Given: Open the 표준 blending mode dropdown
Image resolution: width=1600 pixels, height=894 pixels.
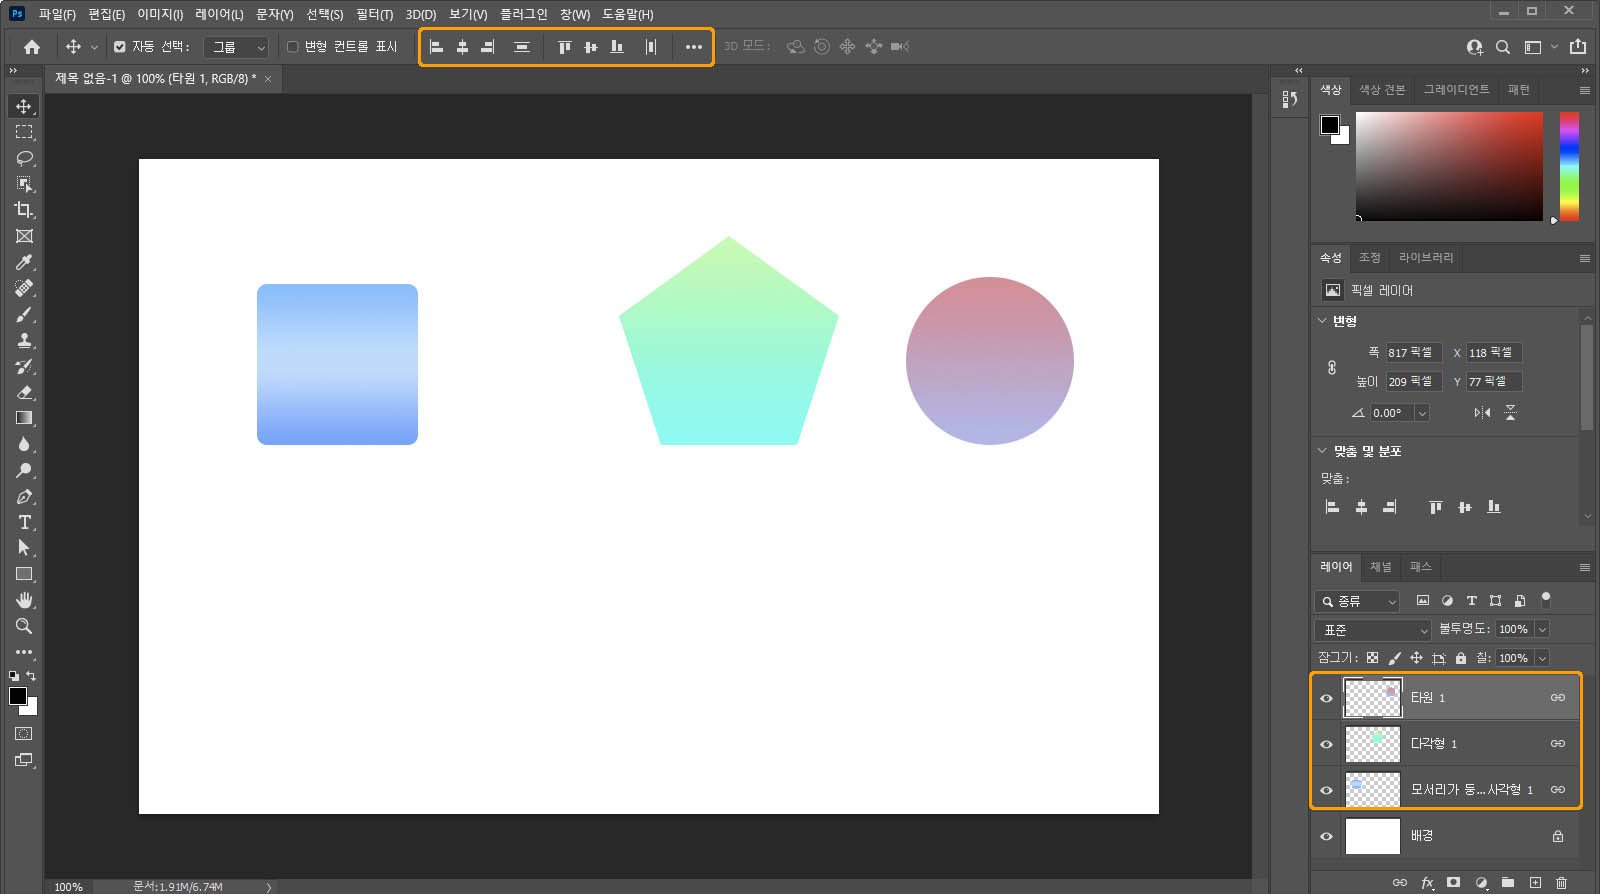Looking at the screenshot, I should click(1373, 630).
